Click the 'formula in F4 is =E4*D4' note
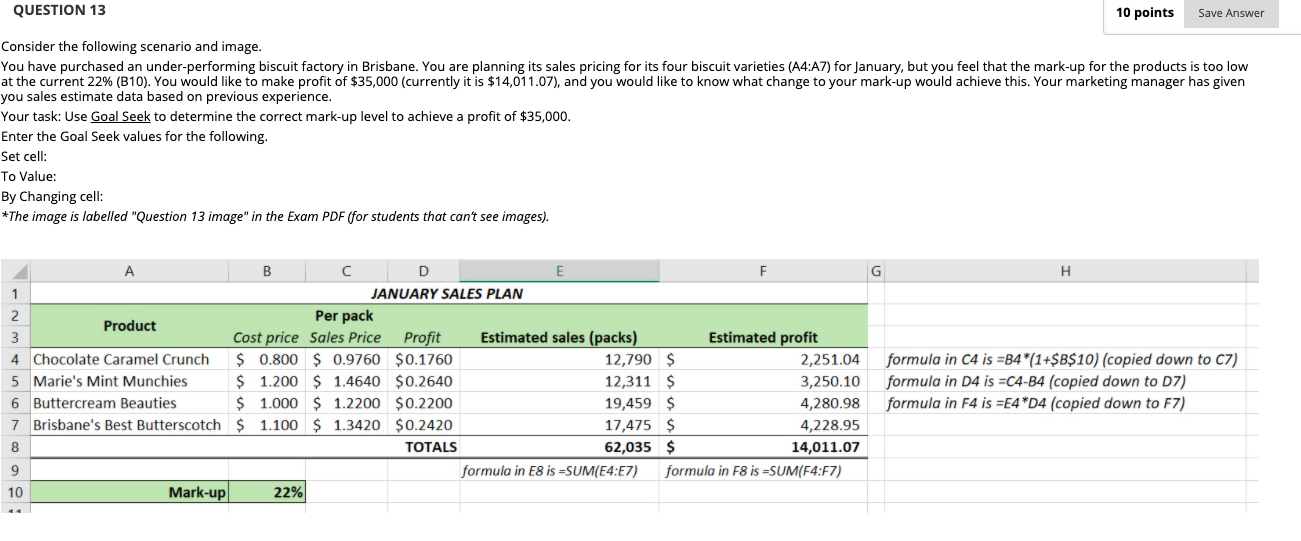Viewport: 1301px width, 541px height. 1036,404
